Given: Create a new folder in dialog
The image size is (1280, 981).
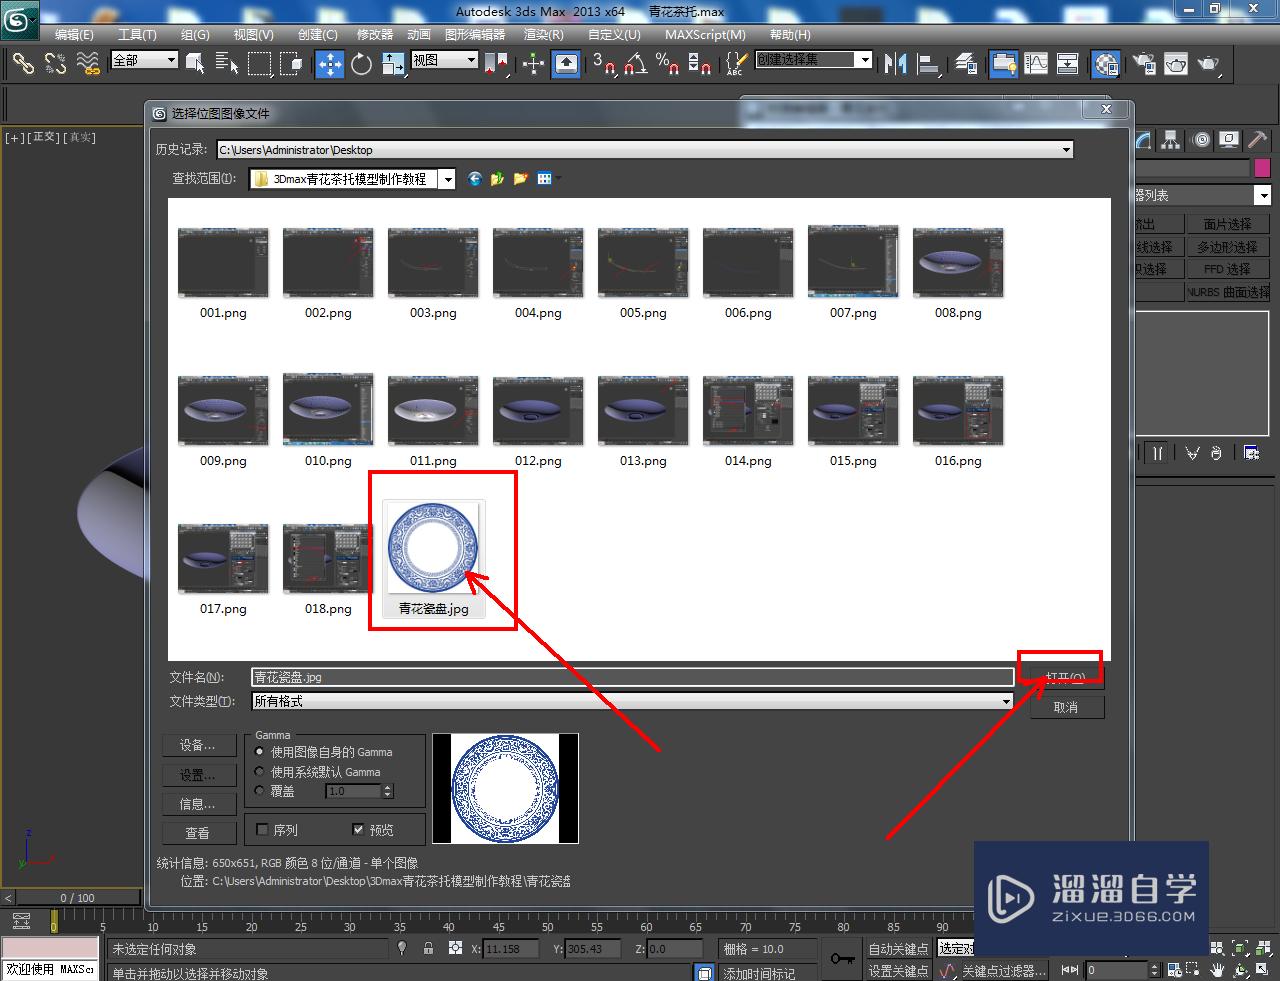Looking at the screenshot, I should click(x=520, y=179).
